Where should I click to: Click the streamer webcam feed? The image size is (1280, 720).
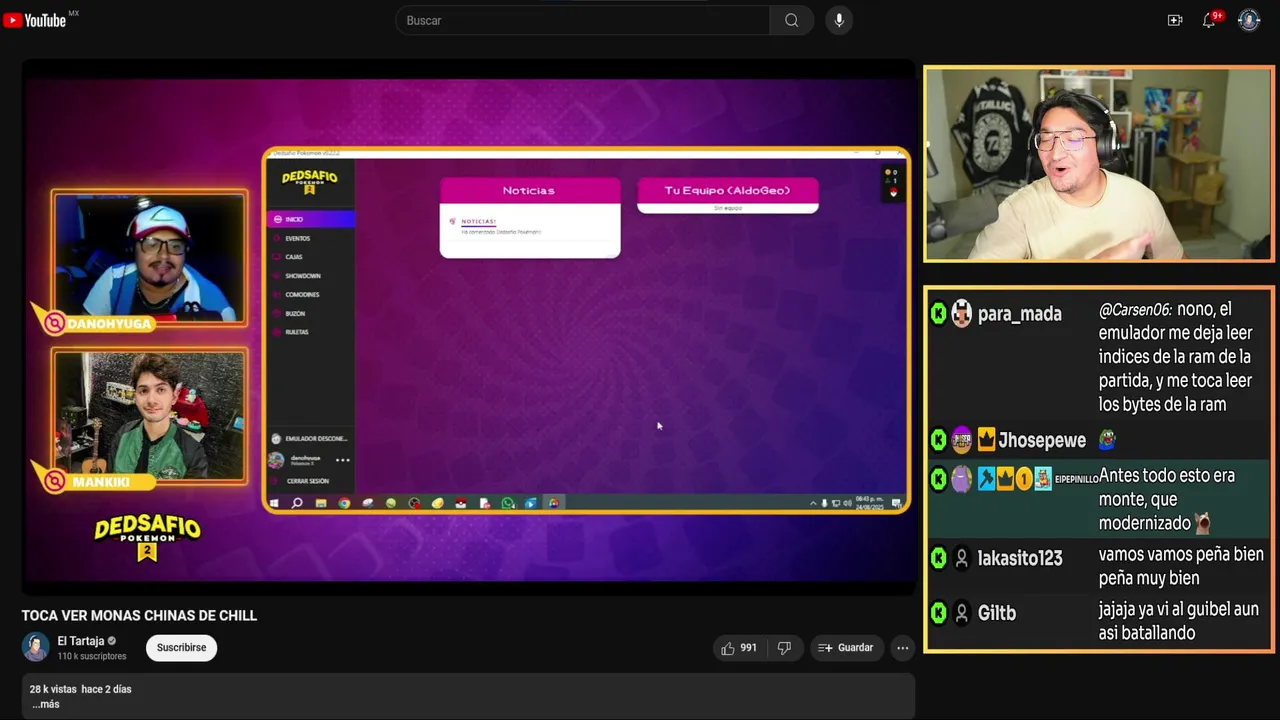(1098, 164)
